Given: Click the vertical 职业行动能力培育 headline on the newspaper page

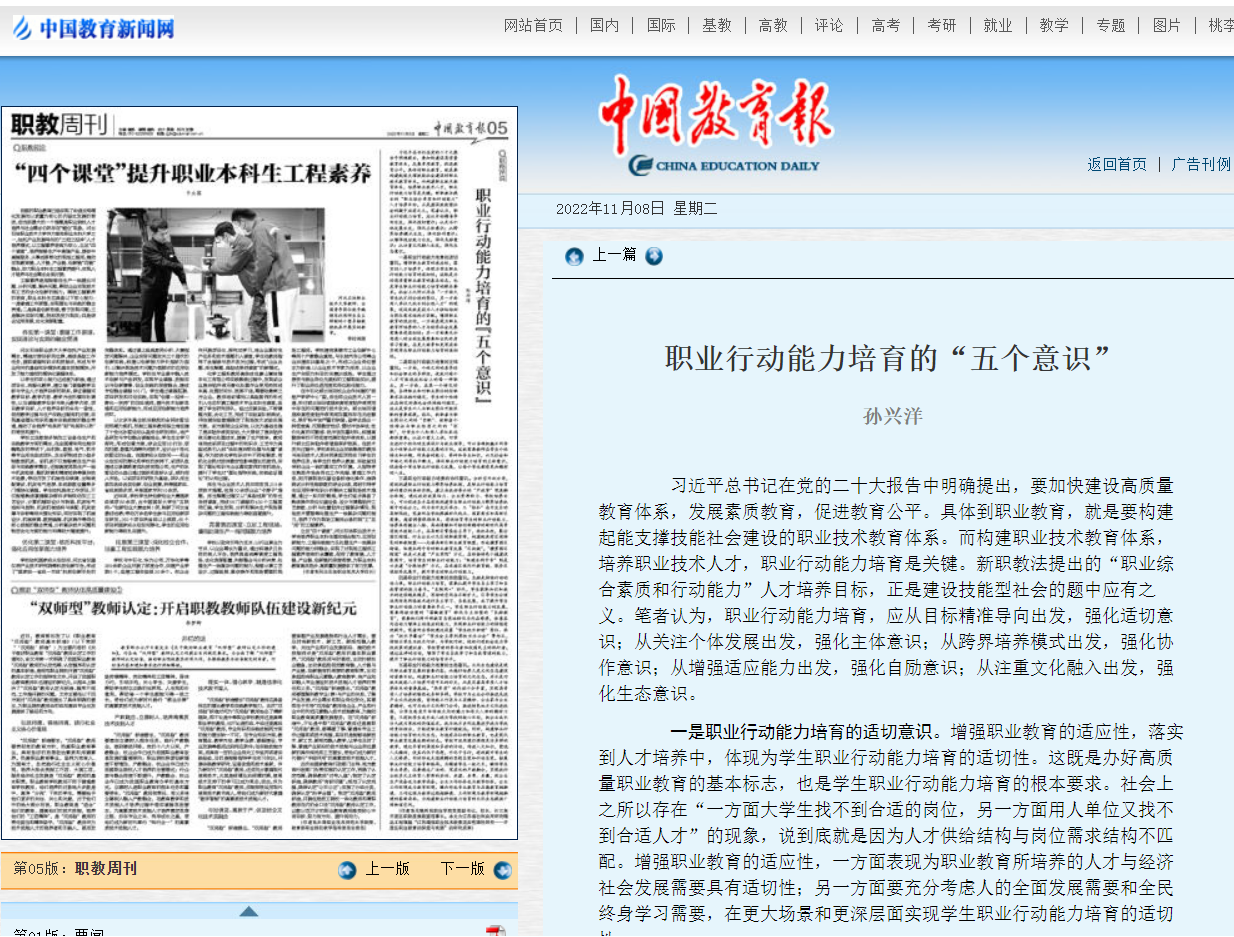Looking at the screenshot, I should pyautogui.click(x=484, y=296).
